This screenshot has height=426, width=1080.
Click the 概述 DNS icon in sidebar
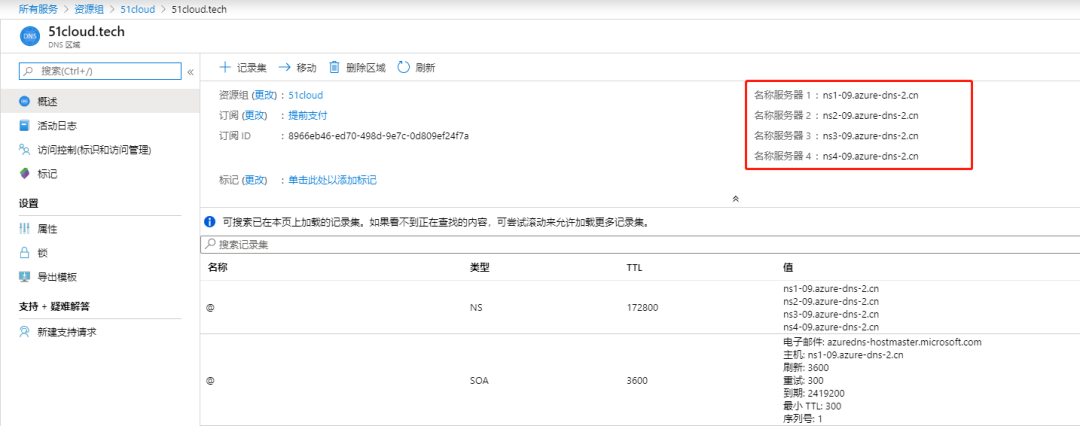click(x=24, y=101)
